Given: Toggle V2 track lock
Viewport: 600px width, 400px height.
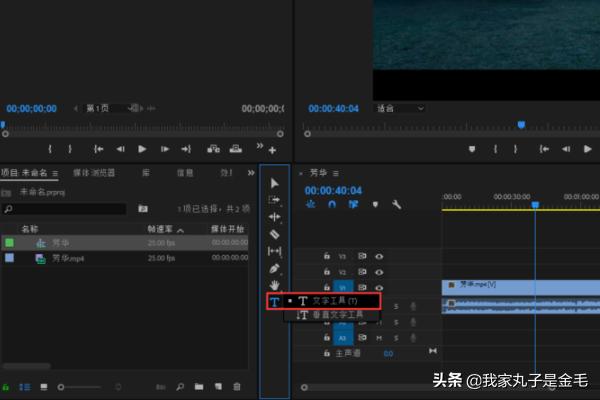Looking at the screenshot, I should point(326,272).
